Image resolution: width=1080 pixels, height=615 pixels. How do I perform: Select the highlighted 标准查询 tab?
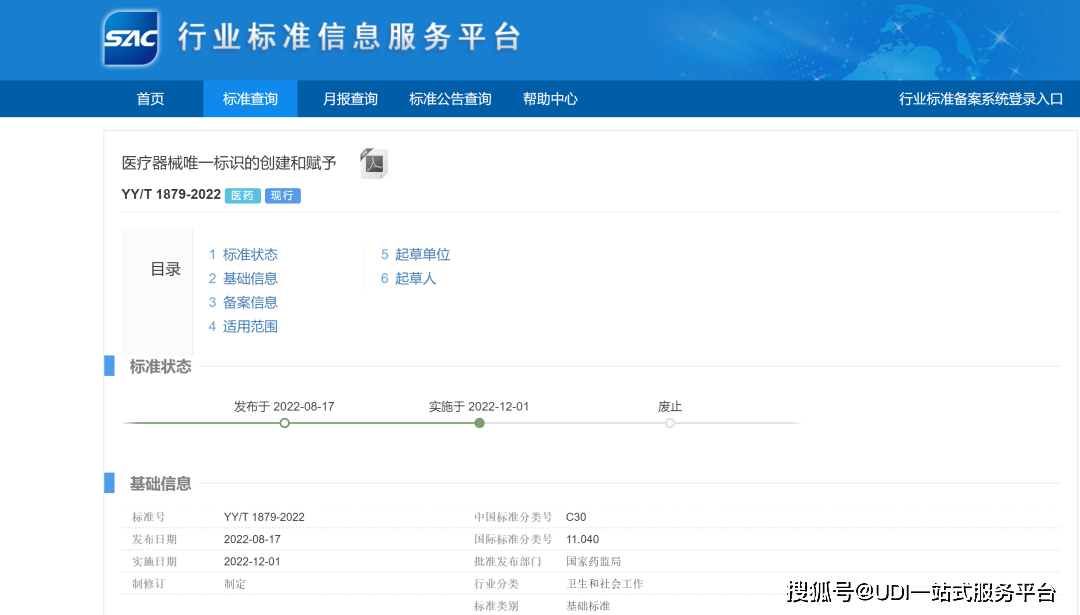point(250,98)
